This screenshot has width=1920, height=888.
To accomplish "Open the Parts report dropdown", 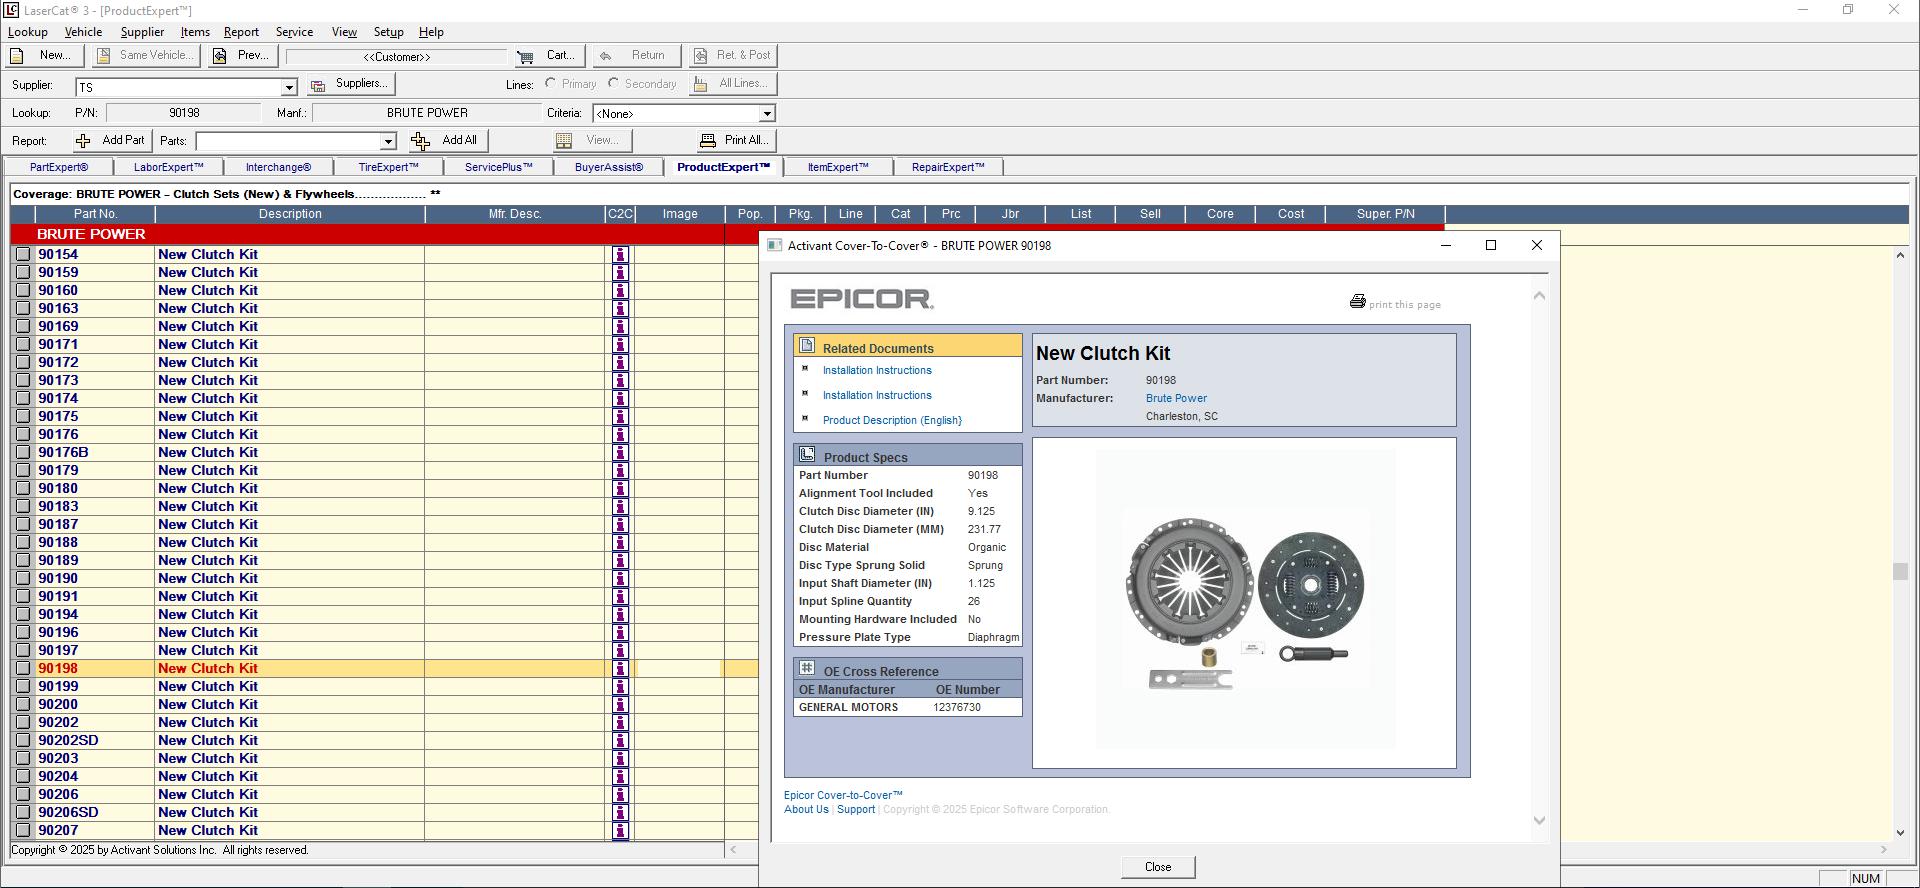I will pos(388,142).
